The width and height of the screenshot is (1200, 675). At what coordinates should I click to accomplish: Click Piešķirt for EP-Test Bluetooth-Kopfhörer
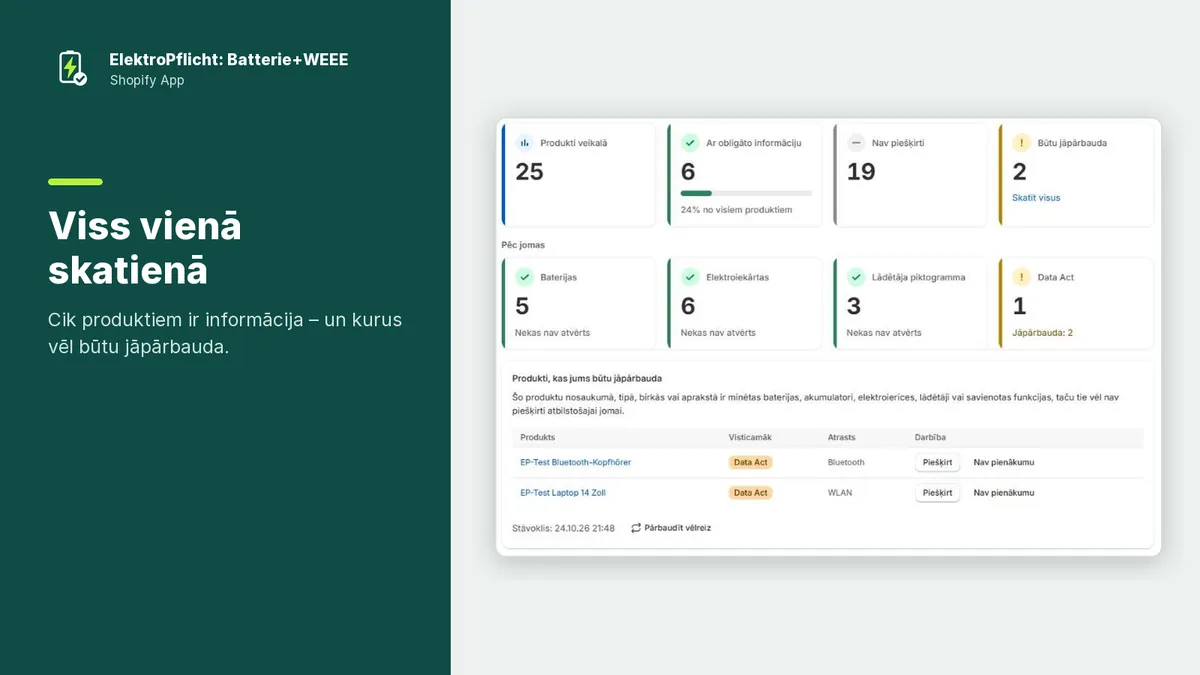tap(937, 462)
